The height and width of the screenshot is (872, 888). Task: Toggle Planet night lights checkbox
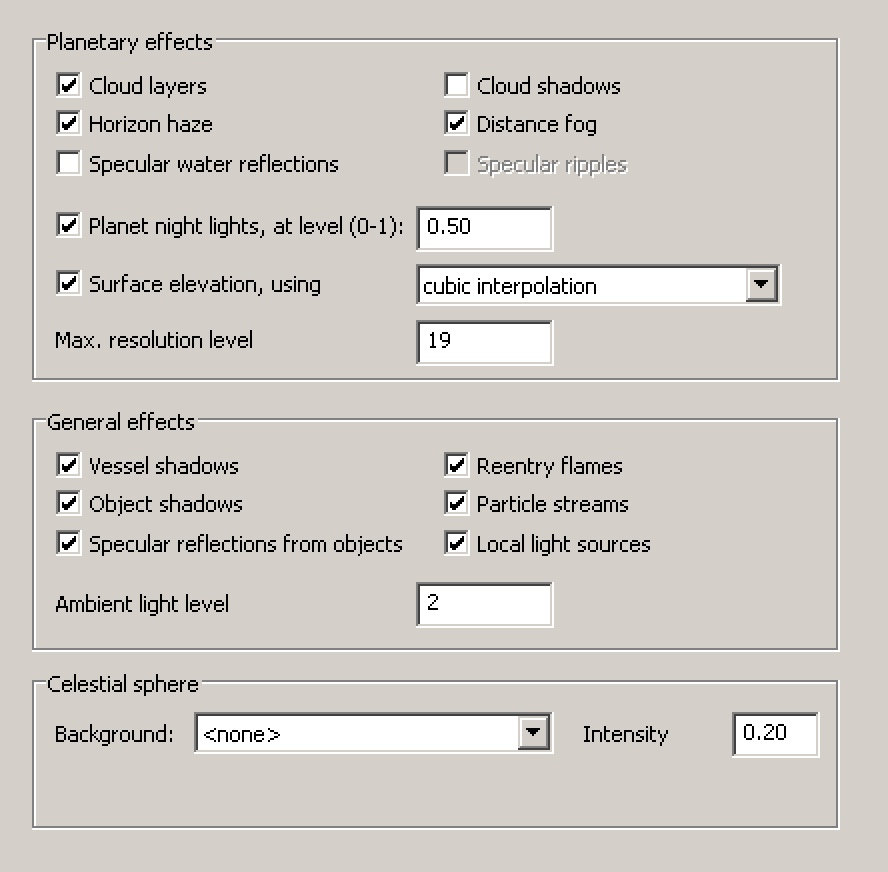click(x=69, y=225)
